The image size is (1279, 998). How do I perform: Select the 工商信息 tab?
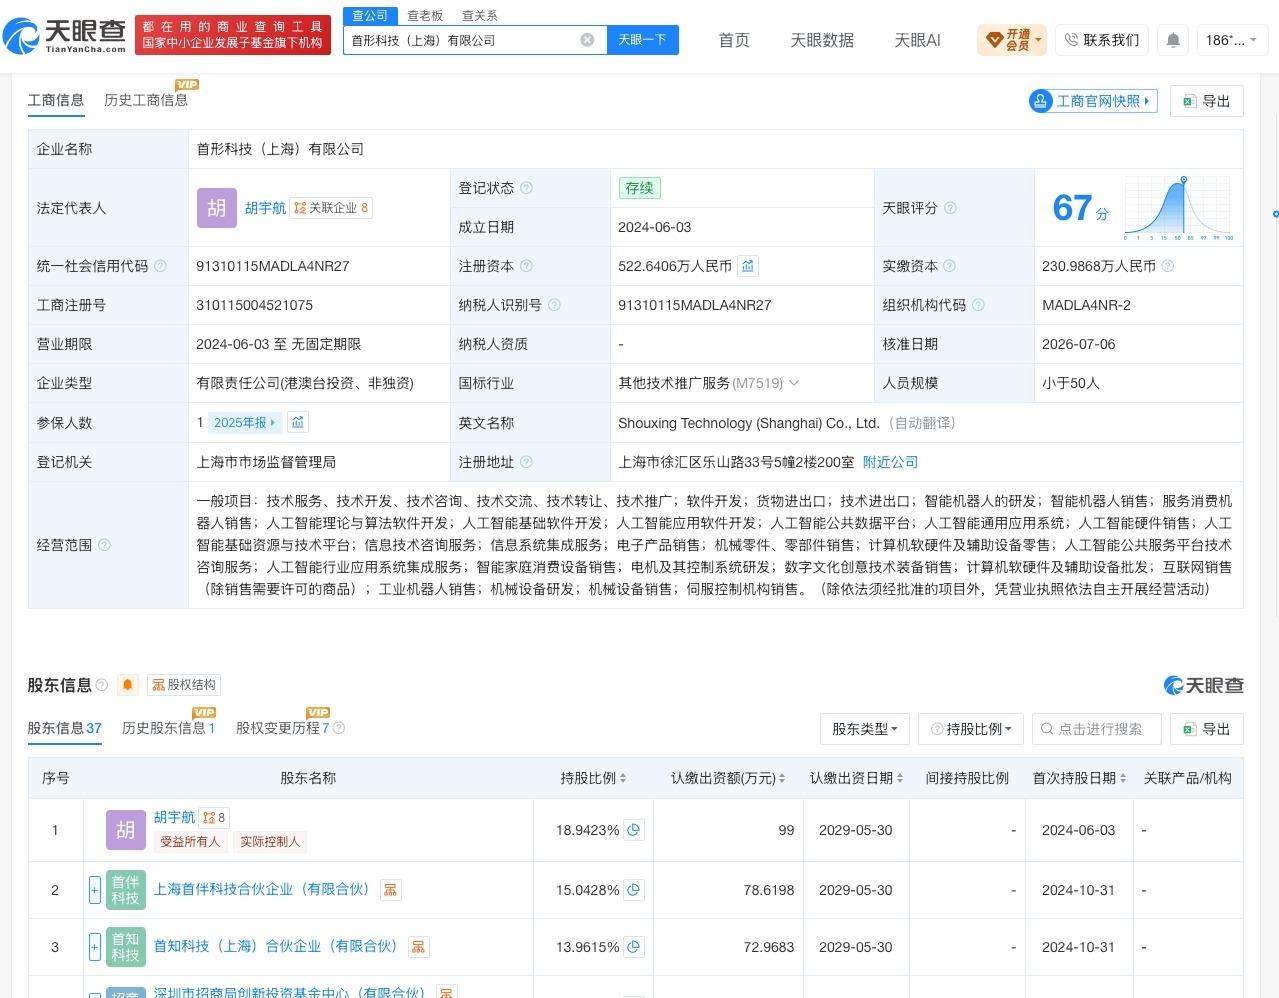pos(56,100)
